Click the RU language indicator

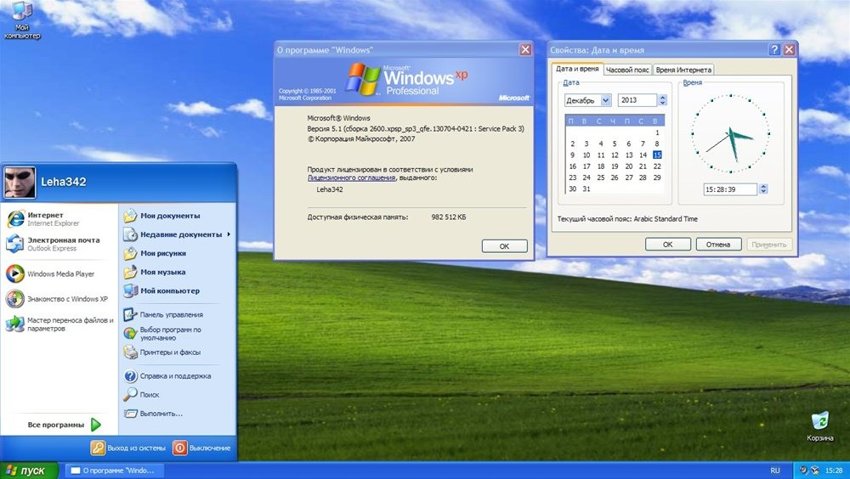click(775, 470)
